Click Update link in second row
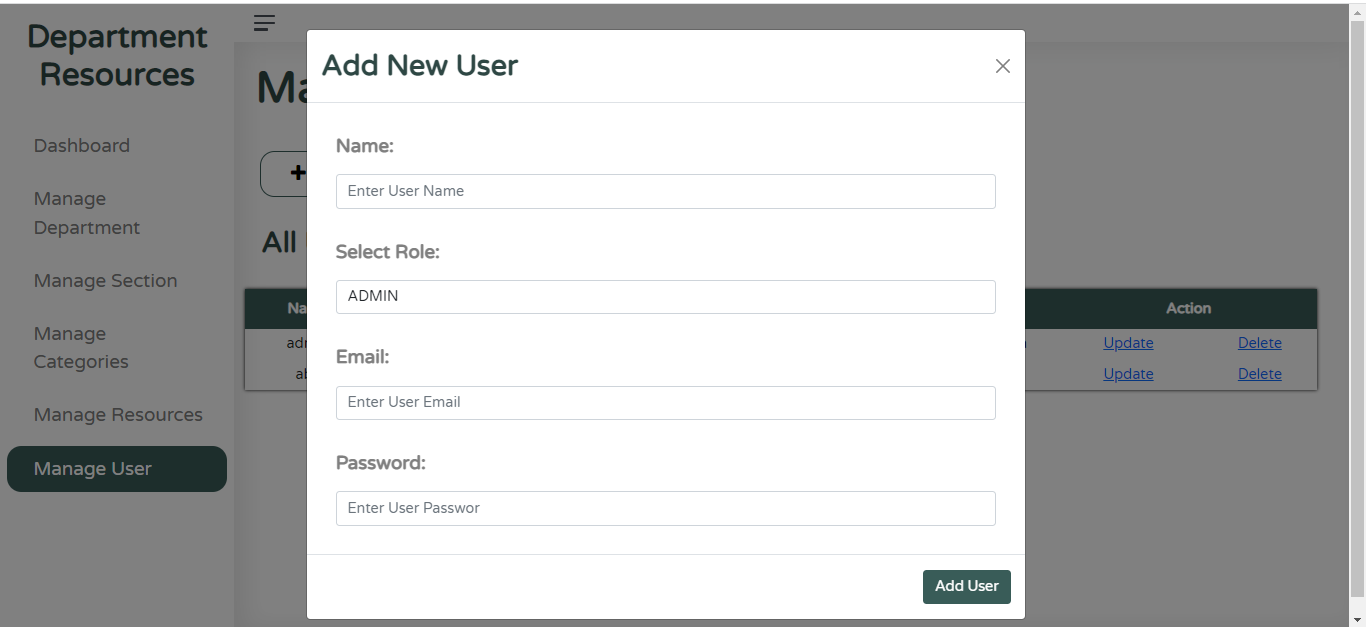Screen dimensions: 1366x627 click(x=1128, y=374)
